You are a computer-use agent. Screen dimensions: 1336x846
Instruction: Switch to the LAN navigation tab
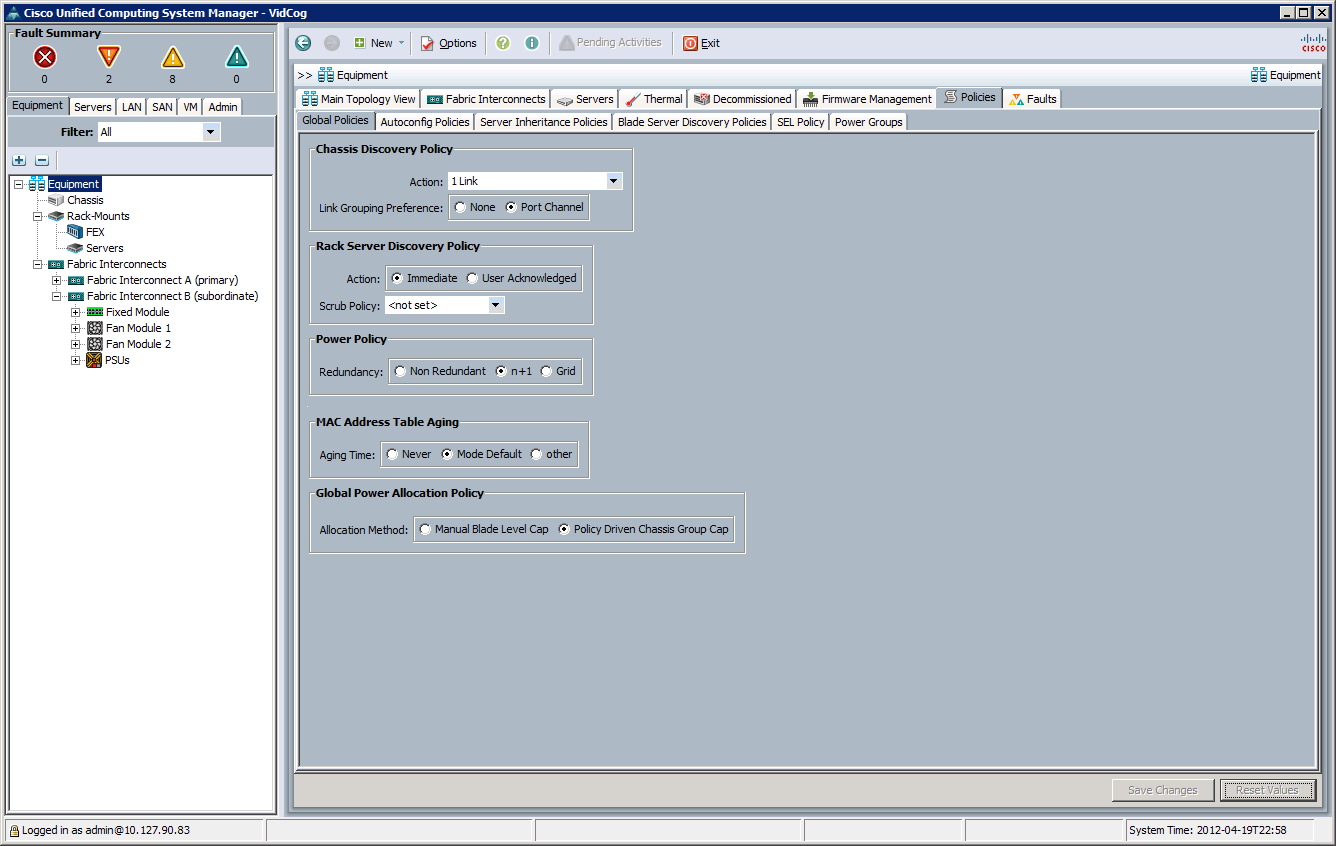coord(132,107)
